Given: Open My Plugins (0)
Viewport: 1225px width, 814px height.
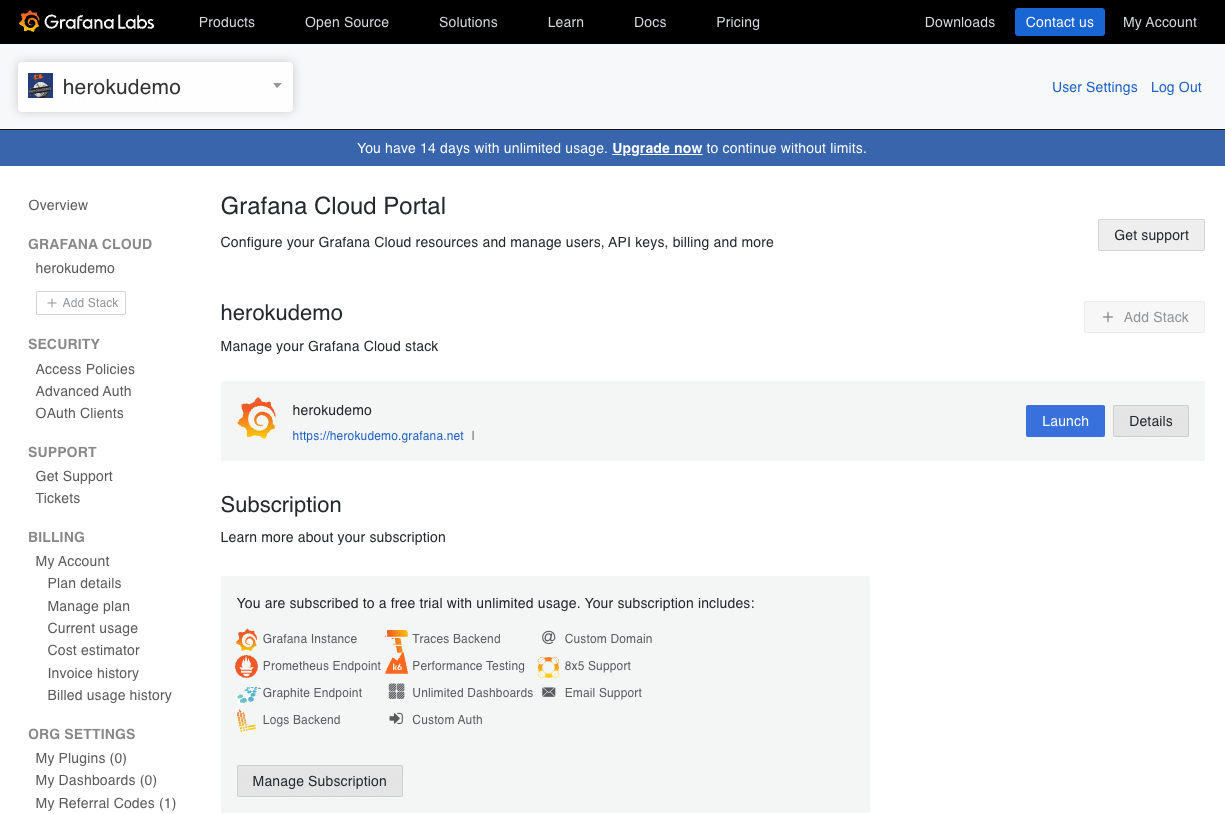Looking at the screenshot, I should 81,758.
